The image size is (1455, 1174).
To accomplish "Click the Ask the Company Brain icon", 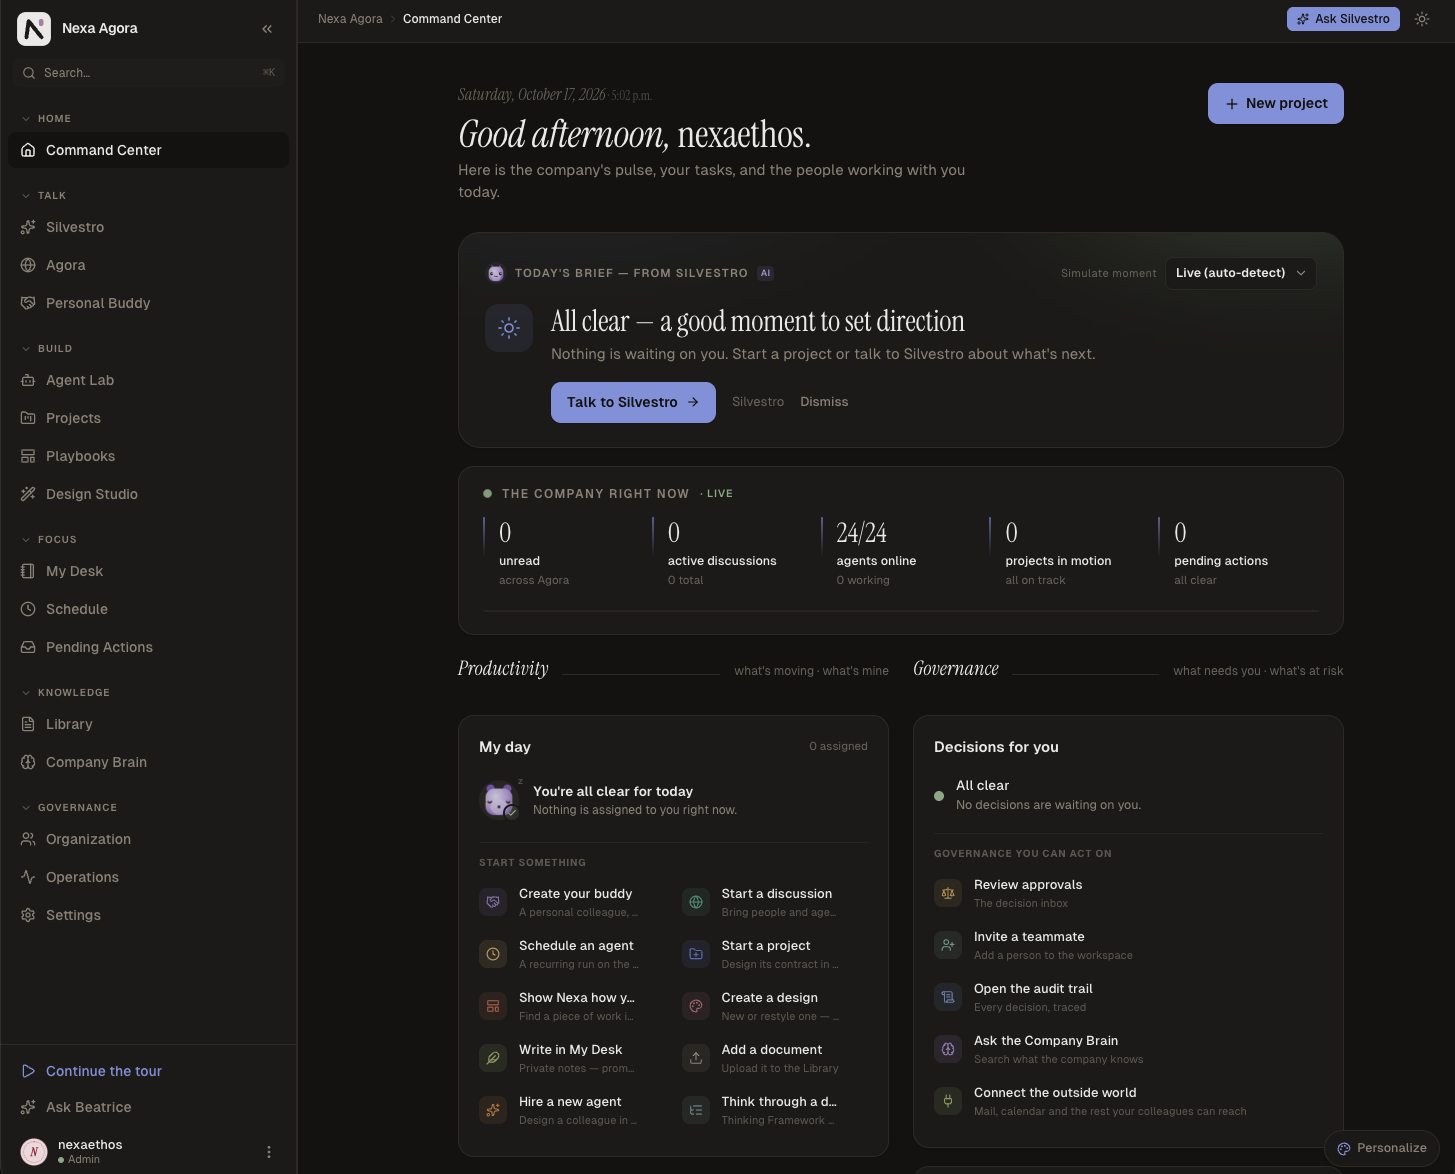I will tap(948, 1049).
